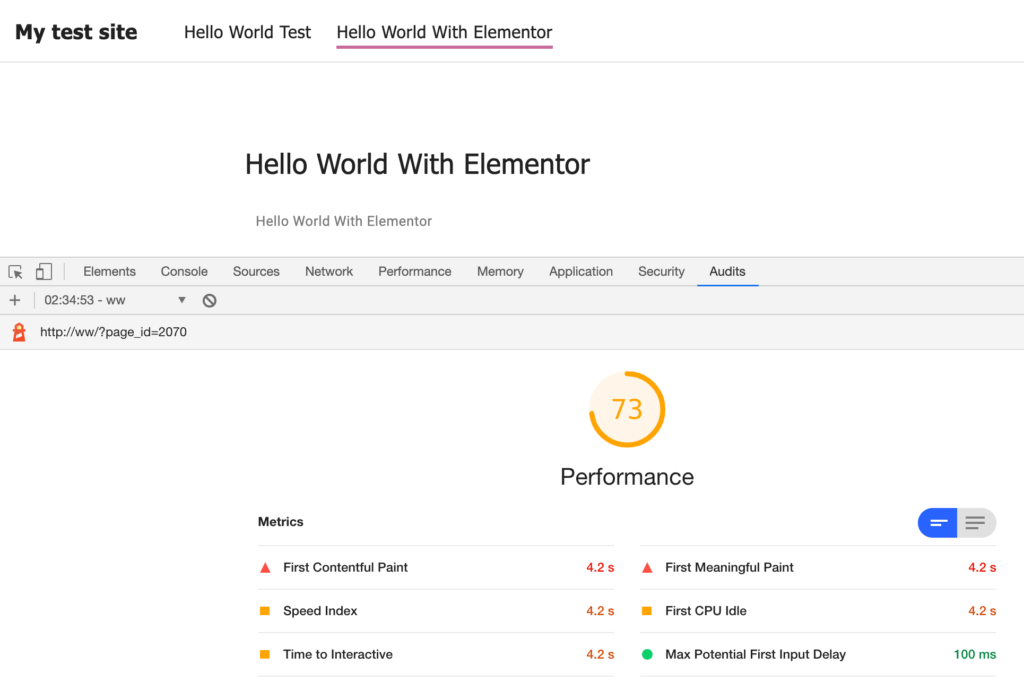Click the First Meaningful Paint metric label
The width and height of the screenshot is (1024, 683).
point(729,567)
